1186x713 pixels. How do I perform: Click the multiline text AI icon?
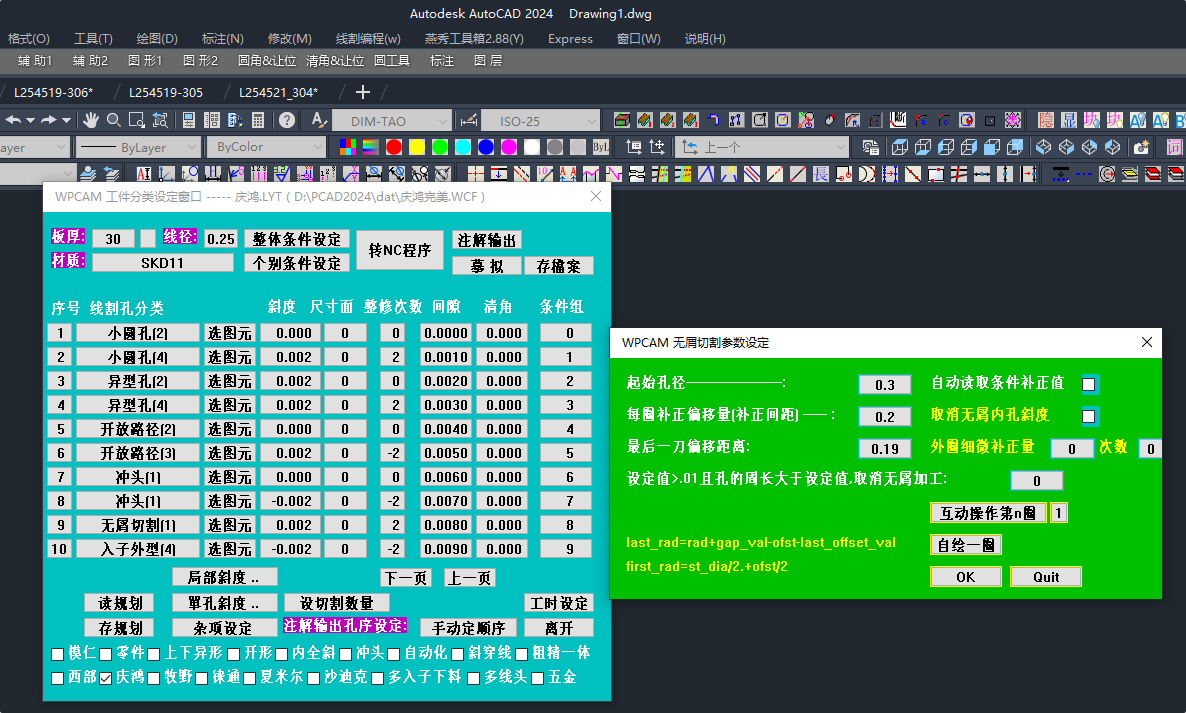point(144,175)
